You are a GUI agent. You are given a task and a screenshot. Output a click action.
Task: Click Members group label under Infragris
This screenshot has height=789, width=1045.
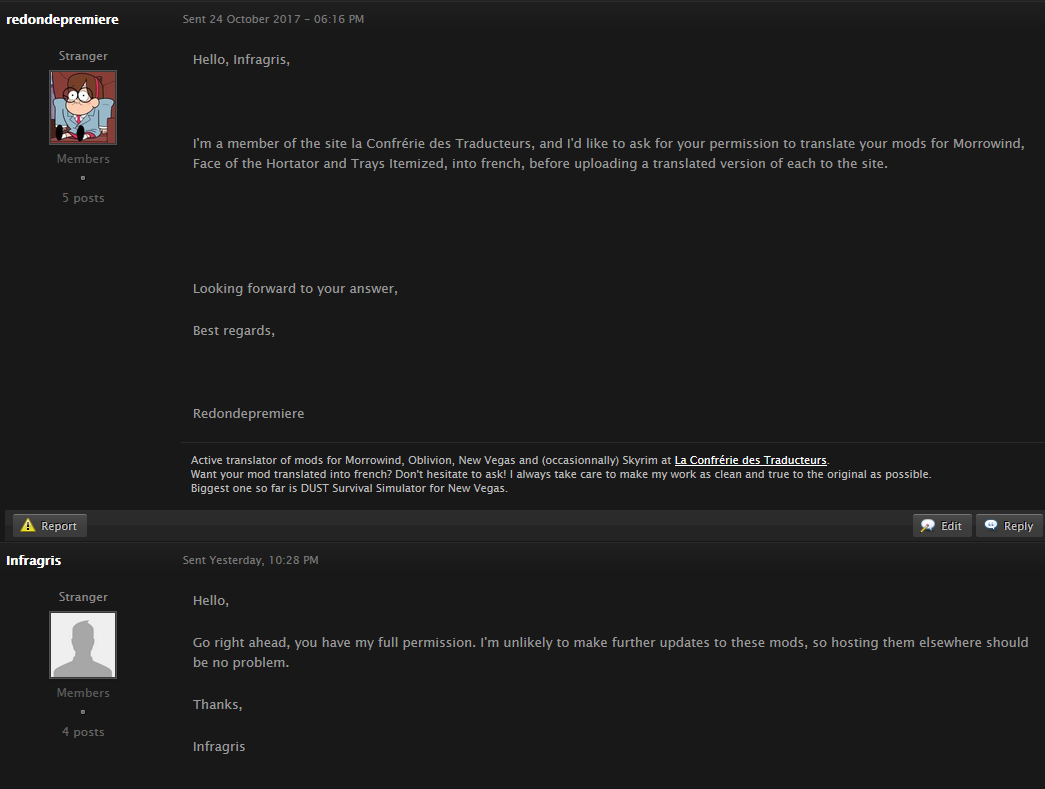point(83,693)
